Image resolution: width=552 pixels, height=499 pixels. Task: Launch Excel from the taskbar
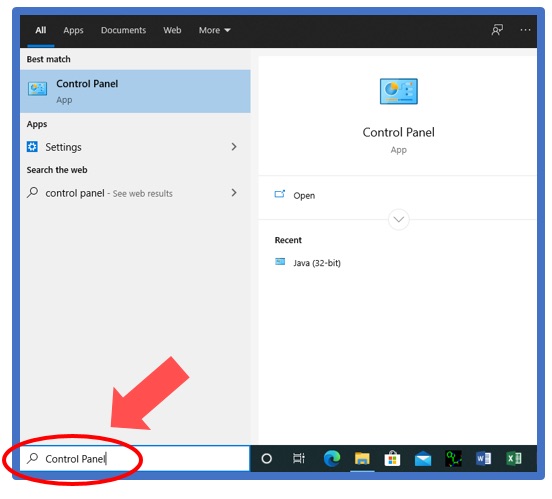tap(514, 459)
